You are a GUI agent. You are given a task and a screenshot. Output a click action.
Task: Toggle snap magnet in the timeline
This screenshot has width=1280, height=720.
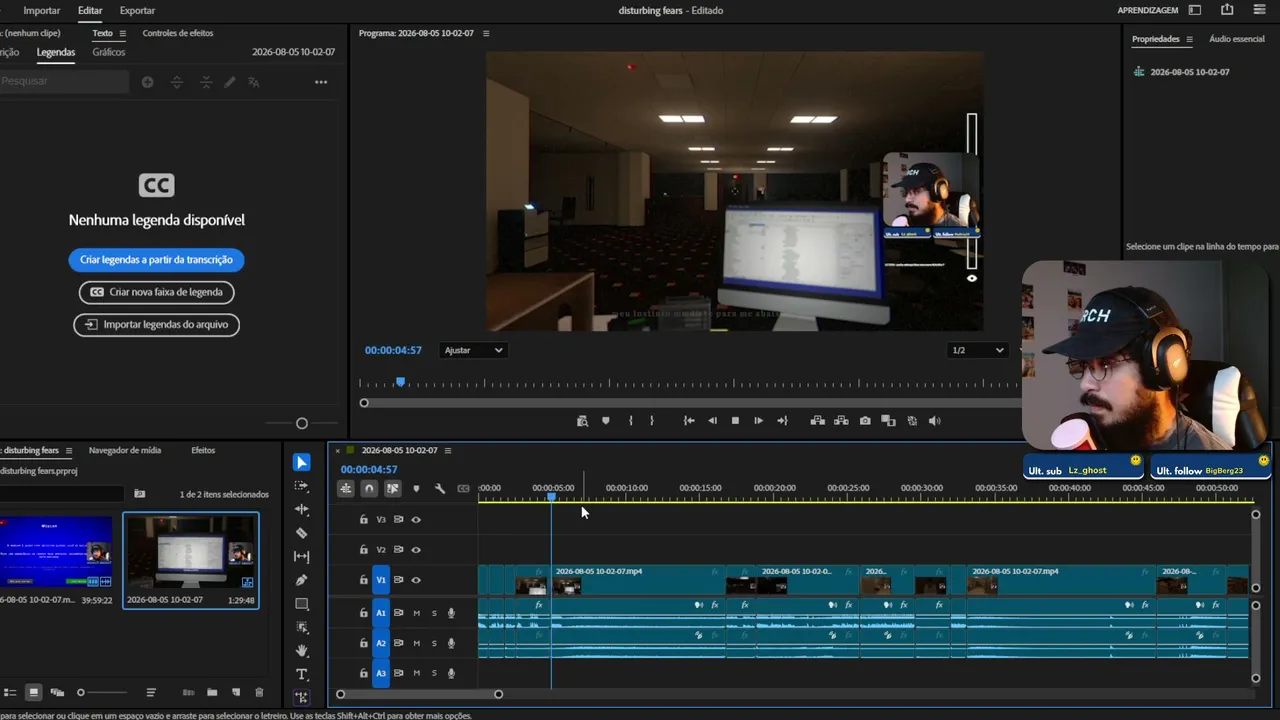point(369,488)
